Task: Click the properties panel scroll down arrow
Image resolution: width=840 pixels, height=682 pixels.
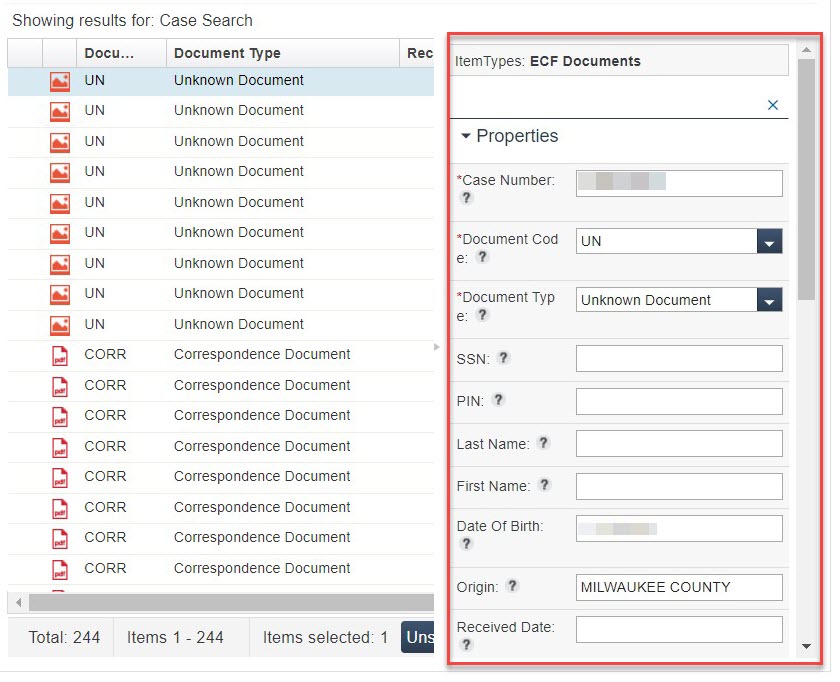Action: coord(807,647)
